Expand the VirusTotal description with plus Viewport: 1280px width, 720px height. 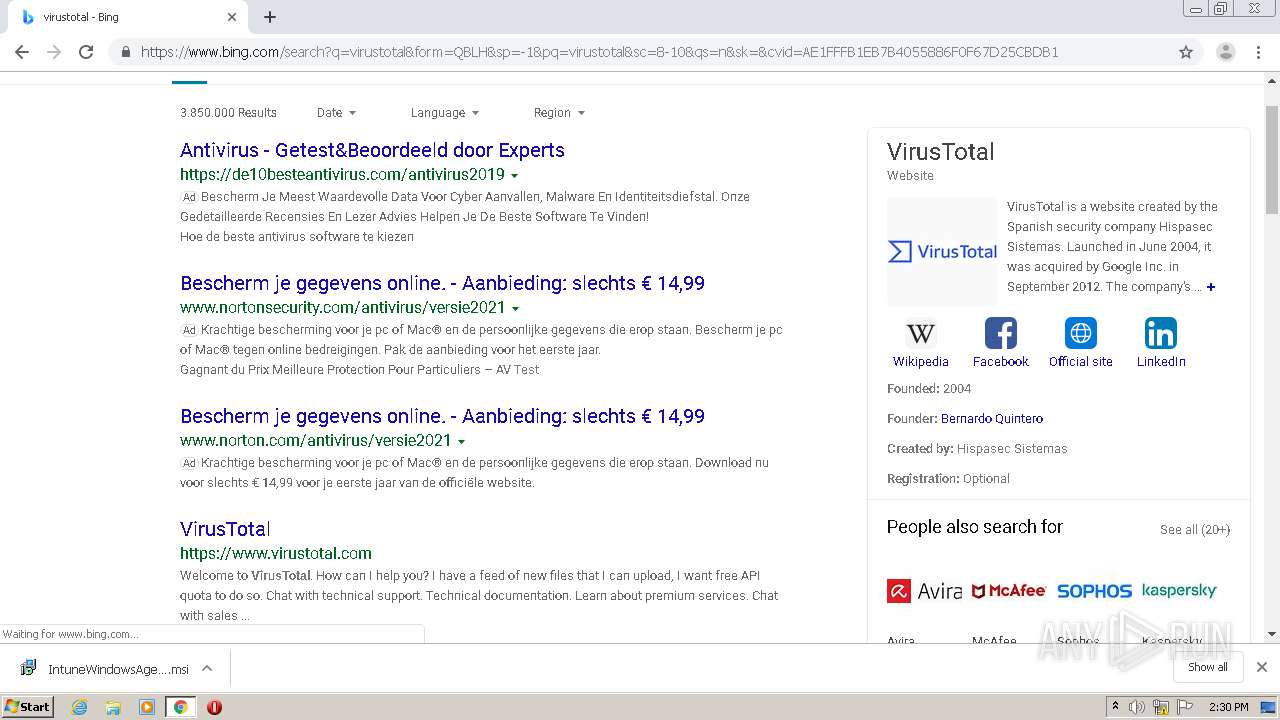pos(1211,287)
